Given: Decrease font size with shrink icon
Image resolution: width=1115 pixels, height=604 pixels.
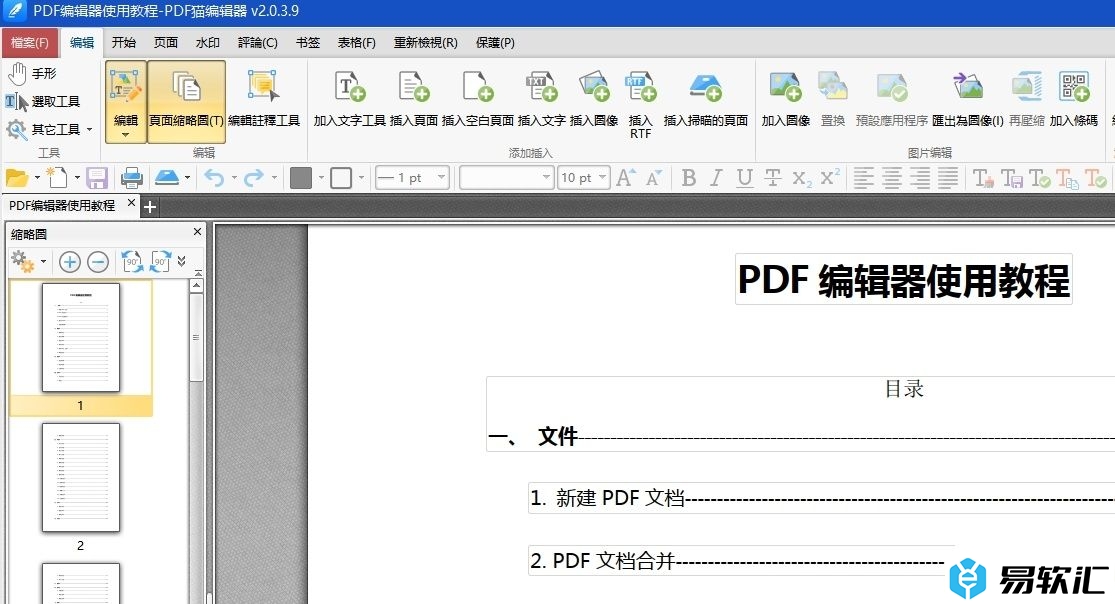Looking at the screenshot, I should (654, 177).
